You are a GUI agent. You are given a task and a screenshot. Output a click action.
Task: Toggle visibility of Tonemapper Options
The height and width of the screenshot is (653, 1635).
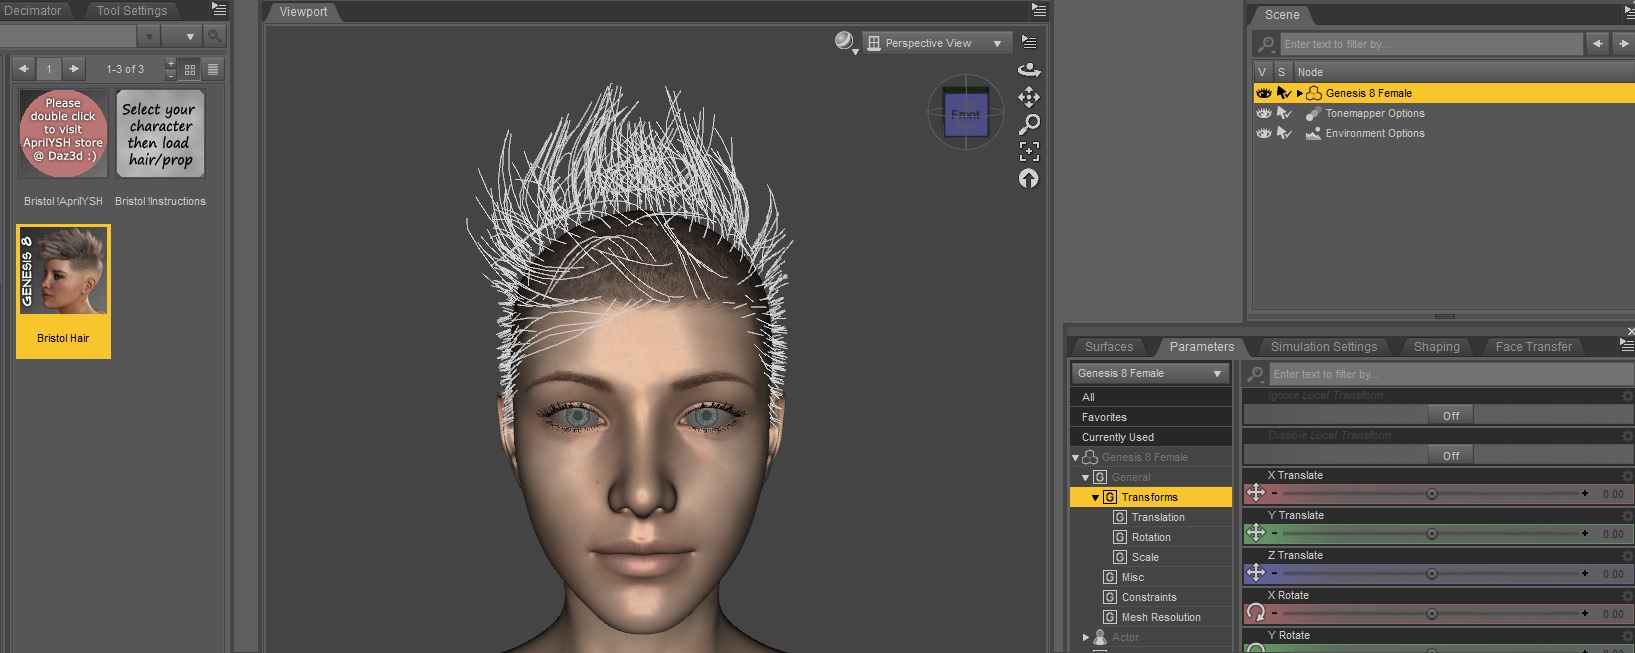[x=1264, y=113]
